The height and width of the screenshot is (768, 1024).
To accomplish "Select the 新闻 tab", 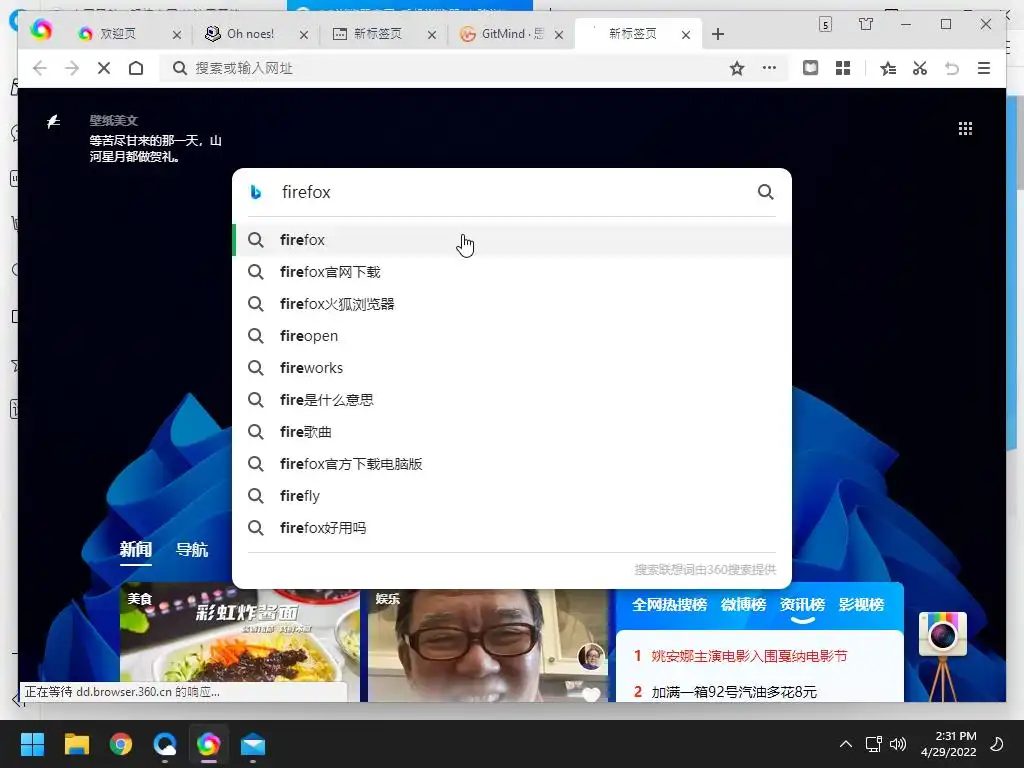I will [136, 550].
